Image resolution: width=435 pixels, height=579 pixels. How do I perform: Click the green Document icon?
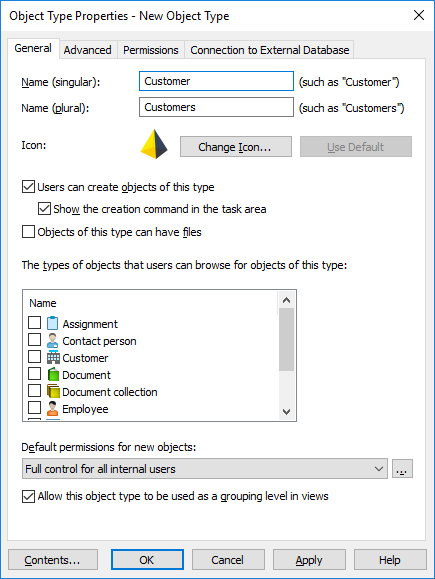tap(53, 374)
